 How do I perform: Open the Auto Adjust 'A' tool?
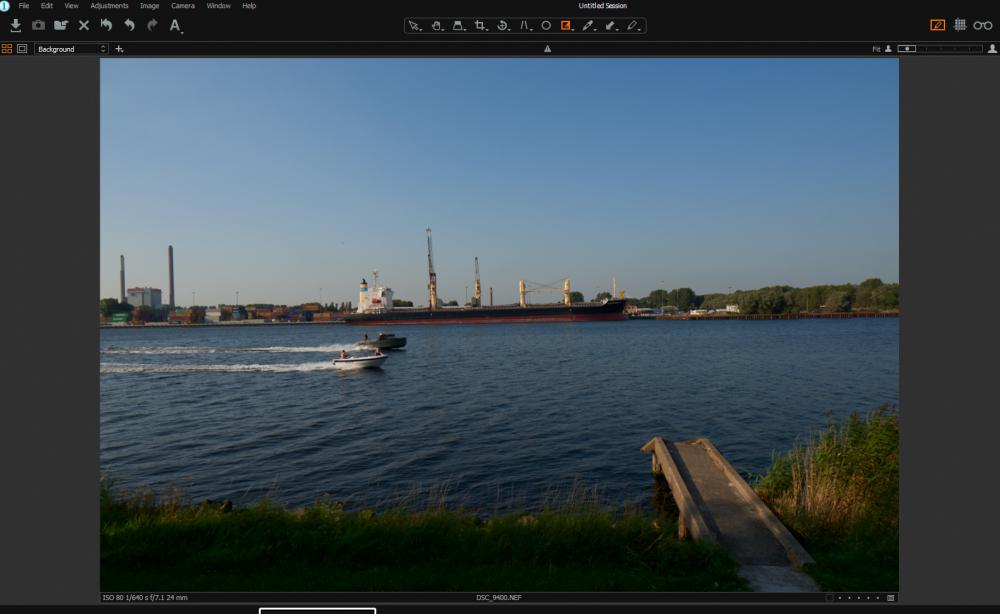coord(175,26)
